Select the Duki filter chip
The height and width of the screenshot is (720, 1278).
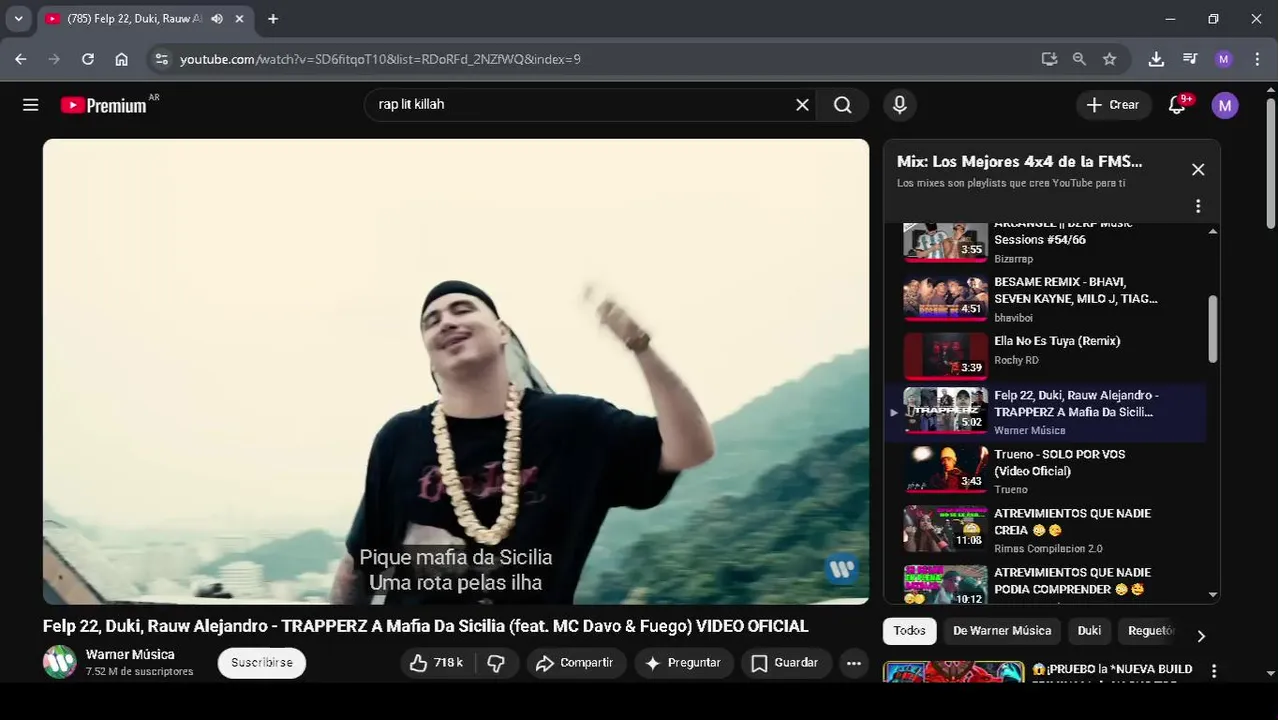click(x=1089, y=631)
